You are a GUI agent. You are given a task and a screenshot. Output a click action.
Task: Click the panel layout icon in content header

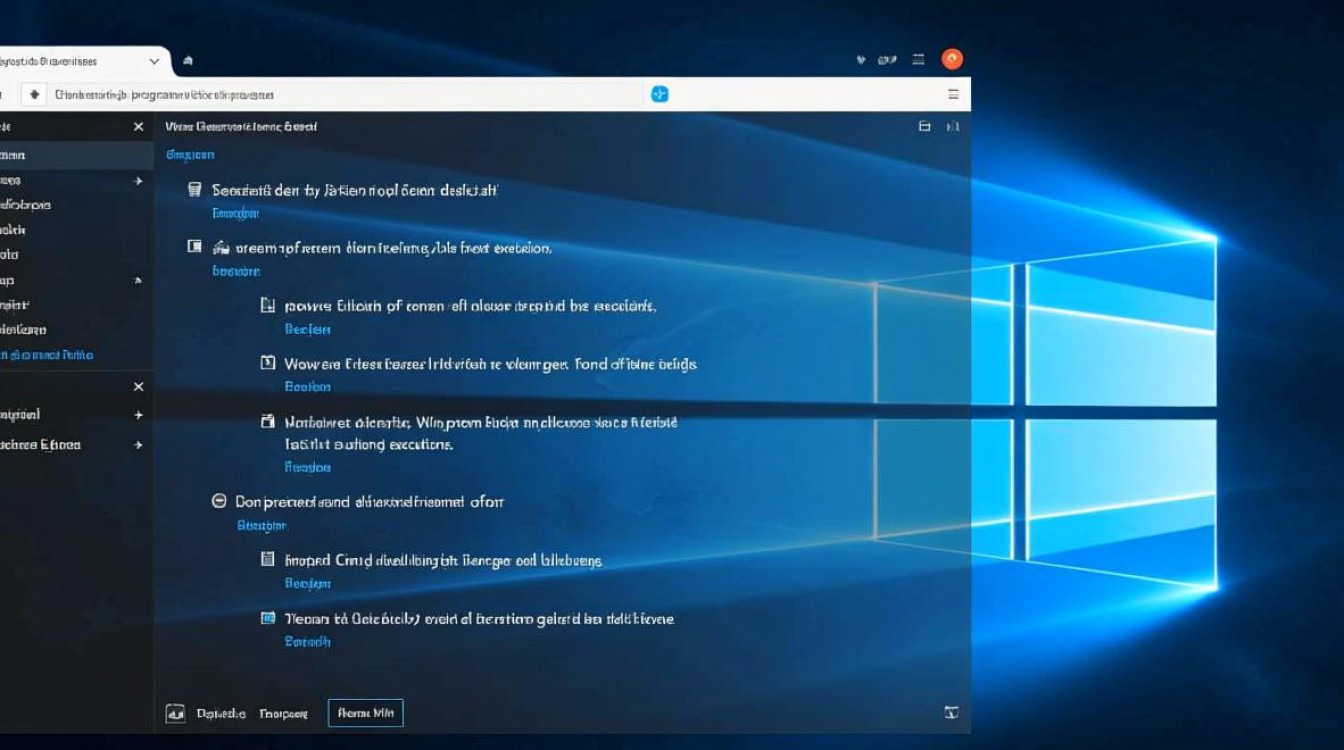tap(924, 126)
